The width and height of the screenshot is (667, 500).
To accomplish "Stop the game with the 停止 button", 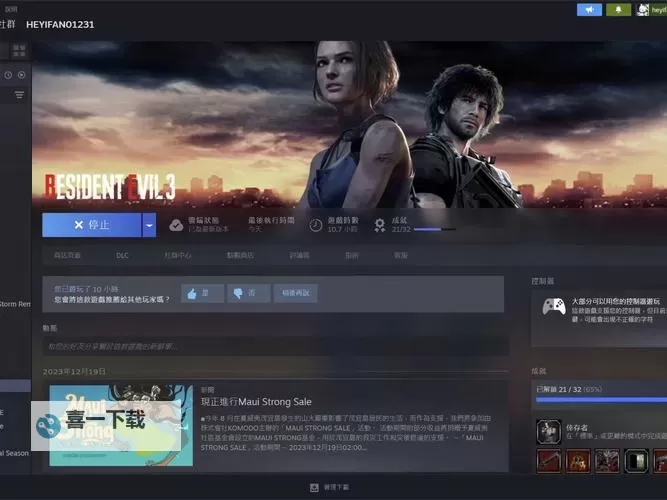I will pos(91,225).
